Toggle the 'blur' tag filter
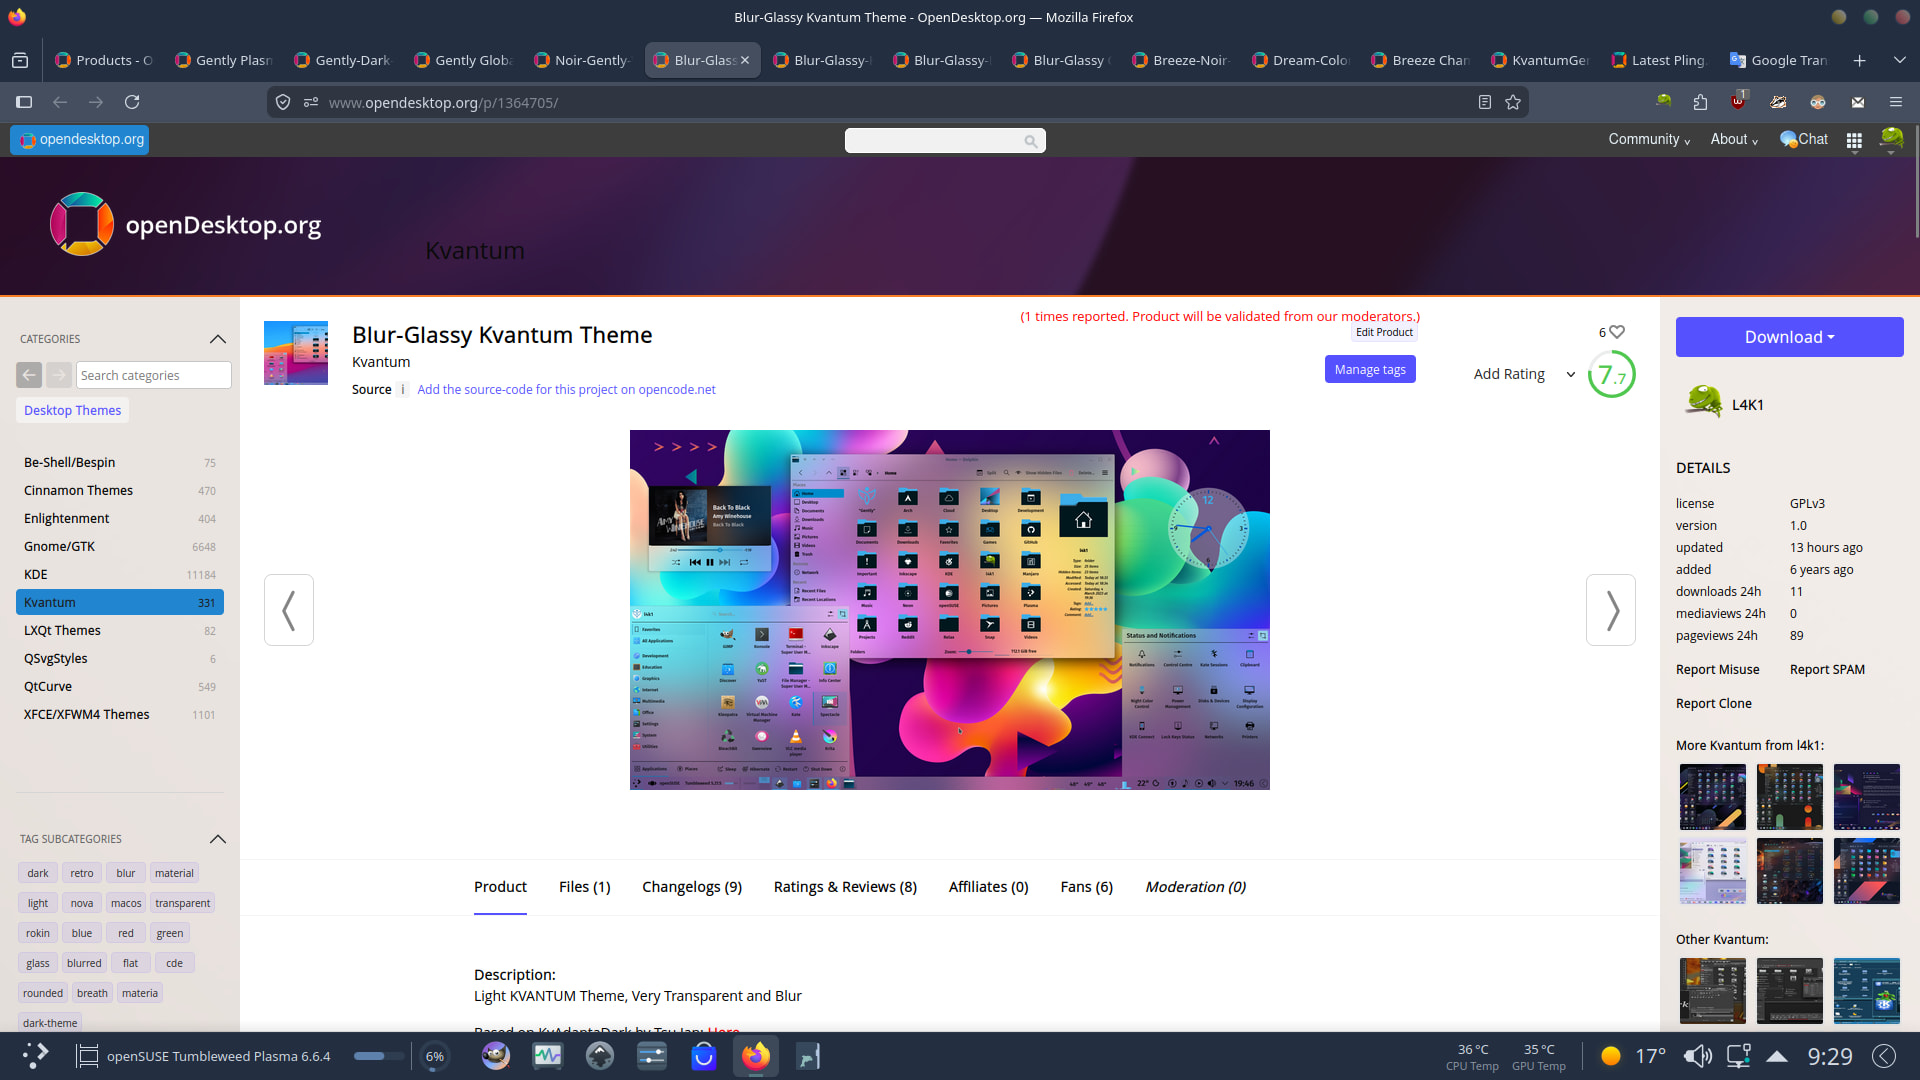This screenshot has height=1080, width=1920. pos(126,873)
